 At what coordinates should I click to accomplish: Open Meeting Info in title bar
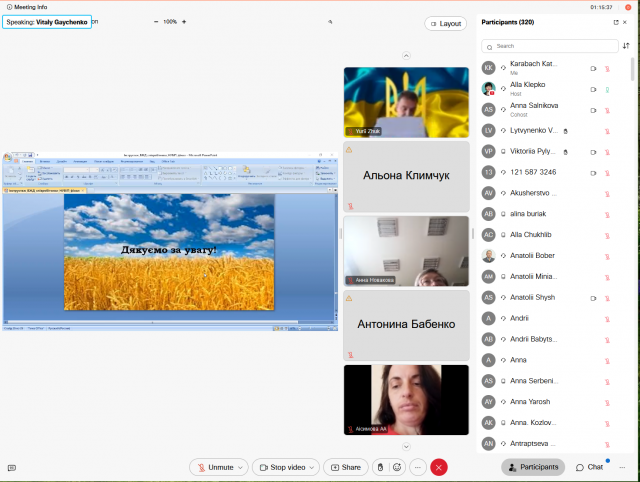click(x=26, y=6)
